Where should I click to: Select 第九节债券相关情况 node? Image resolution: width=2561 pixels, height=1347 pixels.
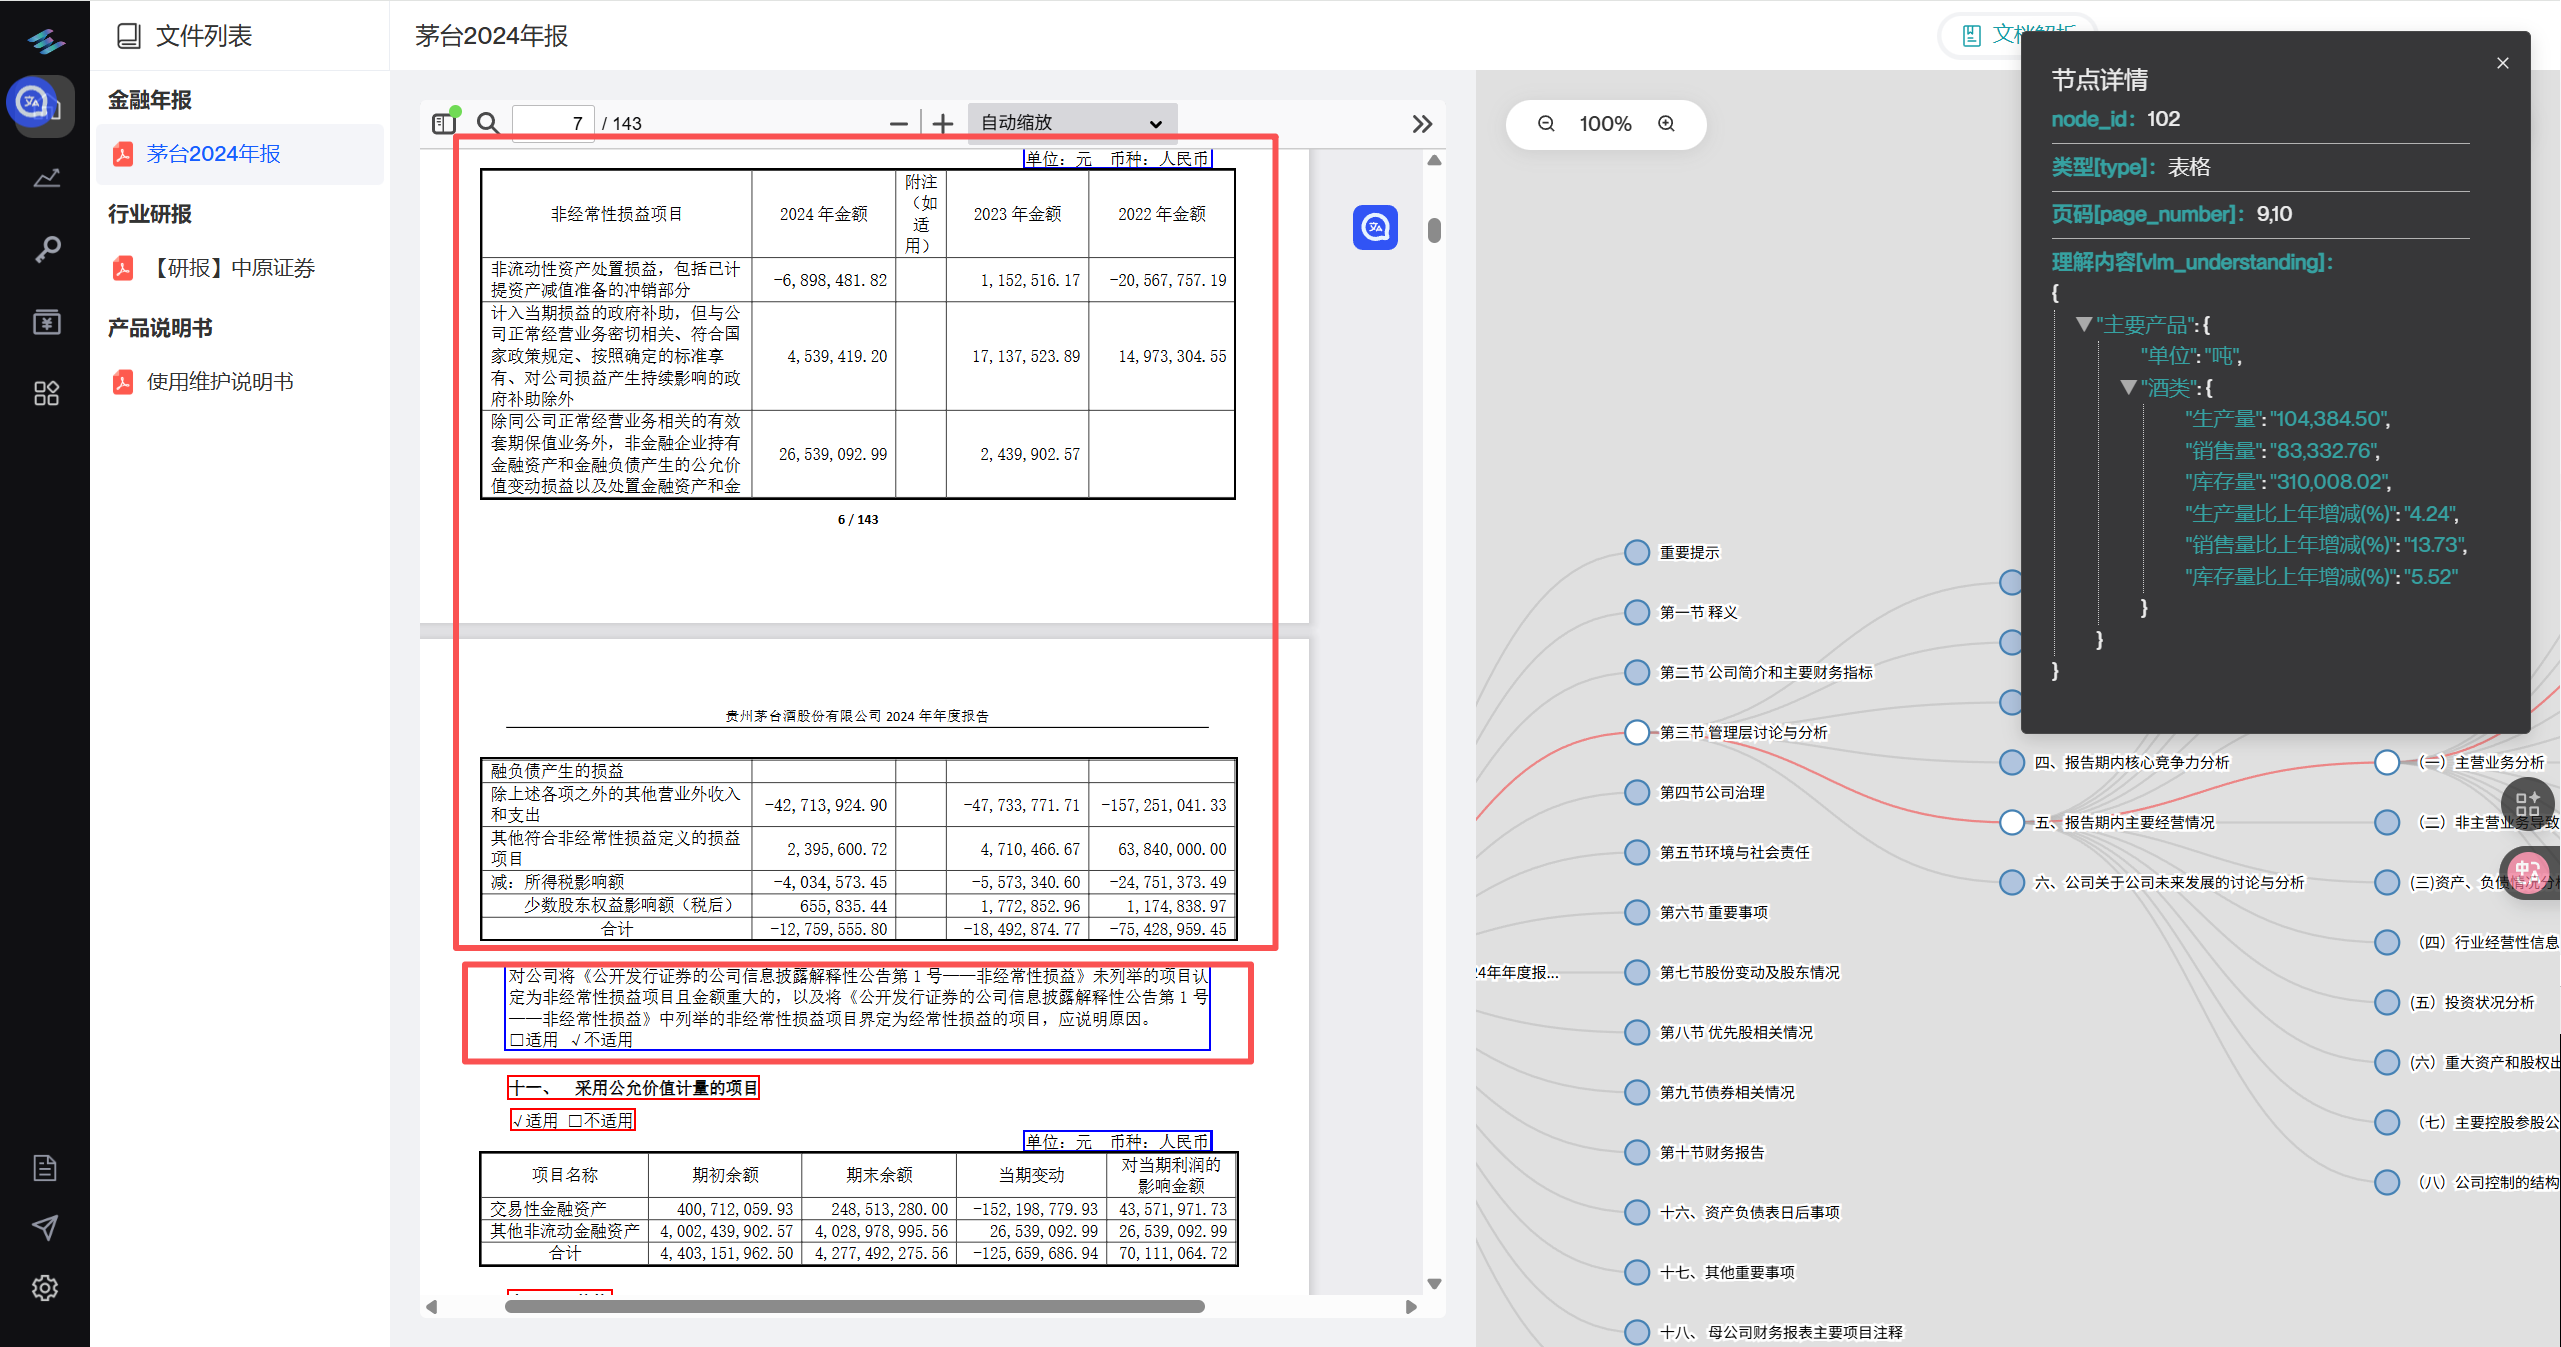(1637, 1092)
